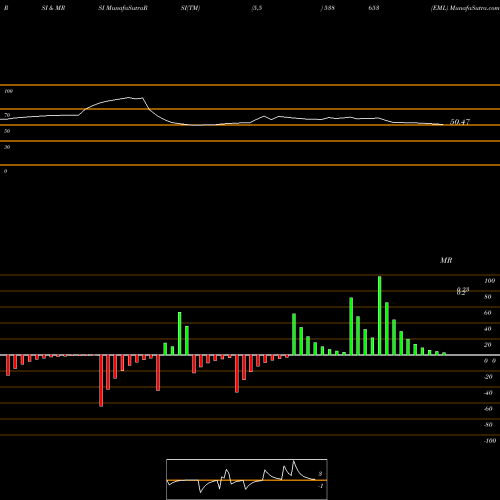The image size is (500, 500).
Task: Click the tallest green MR histogram bar
Action: click(380, 315)
